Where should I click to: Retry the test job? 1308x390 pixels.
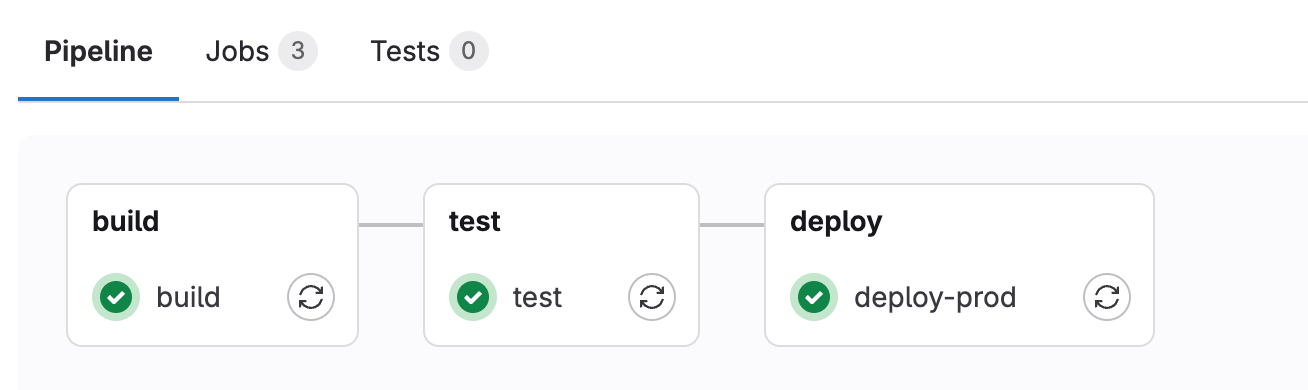(x=652, y=297)
